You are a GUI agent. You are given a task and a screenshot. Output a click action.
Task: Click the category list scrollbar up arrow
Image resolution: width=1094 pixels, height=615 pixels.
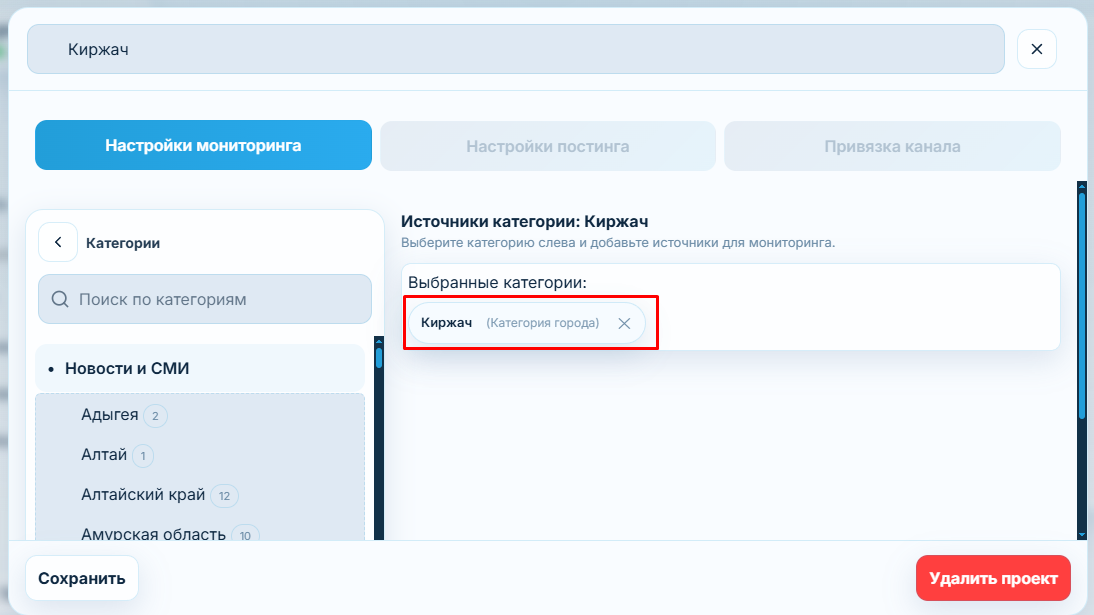(x=378, y=342)
